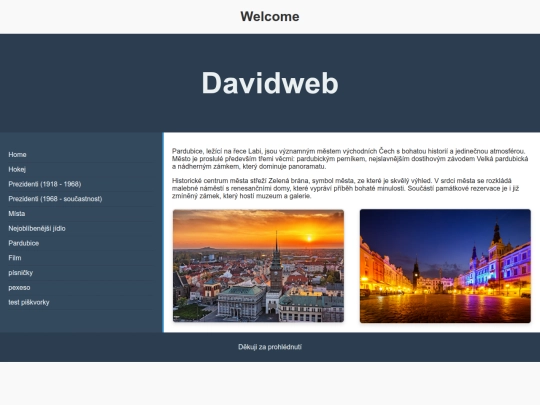Click paragraph starting 'Pardubice, ležící na řece Labi'
The image size is (540, 405).
(x=350, y=159)
